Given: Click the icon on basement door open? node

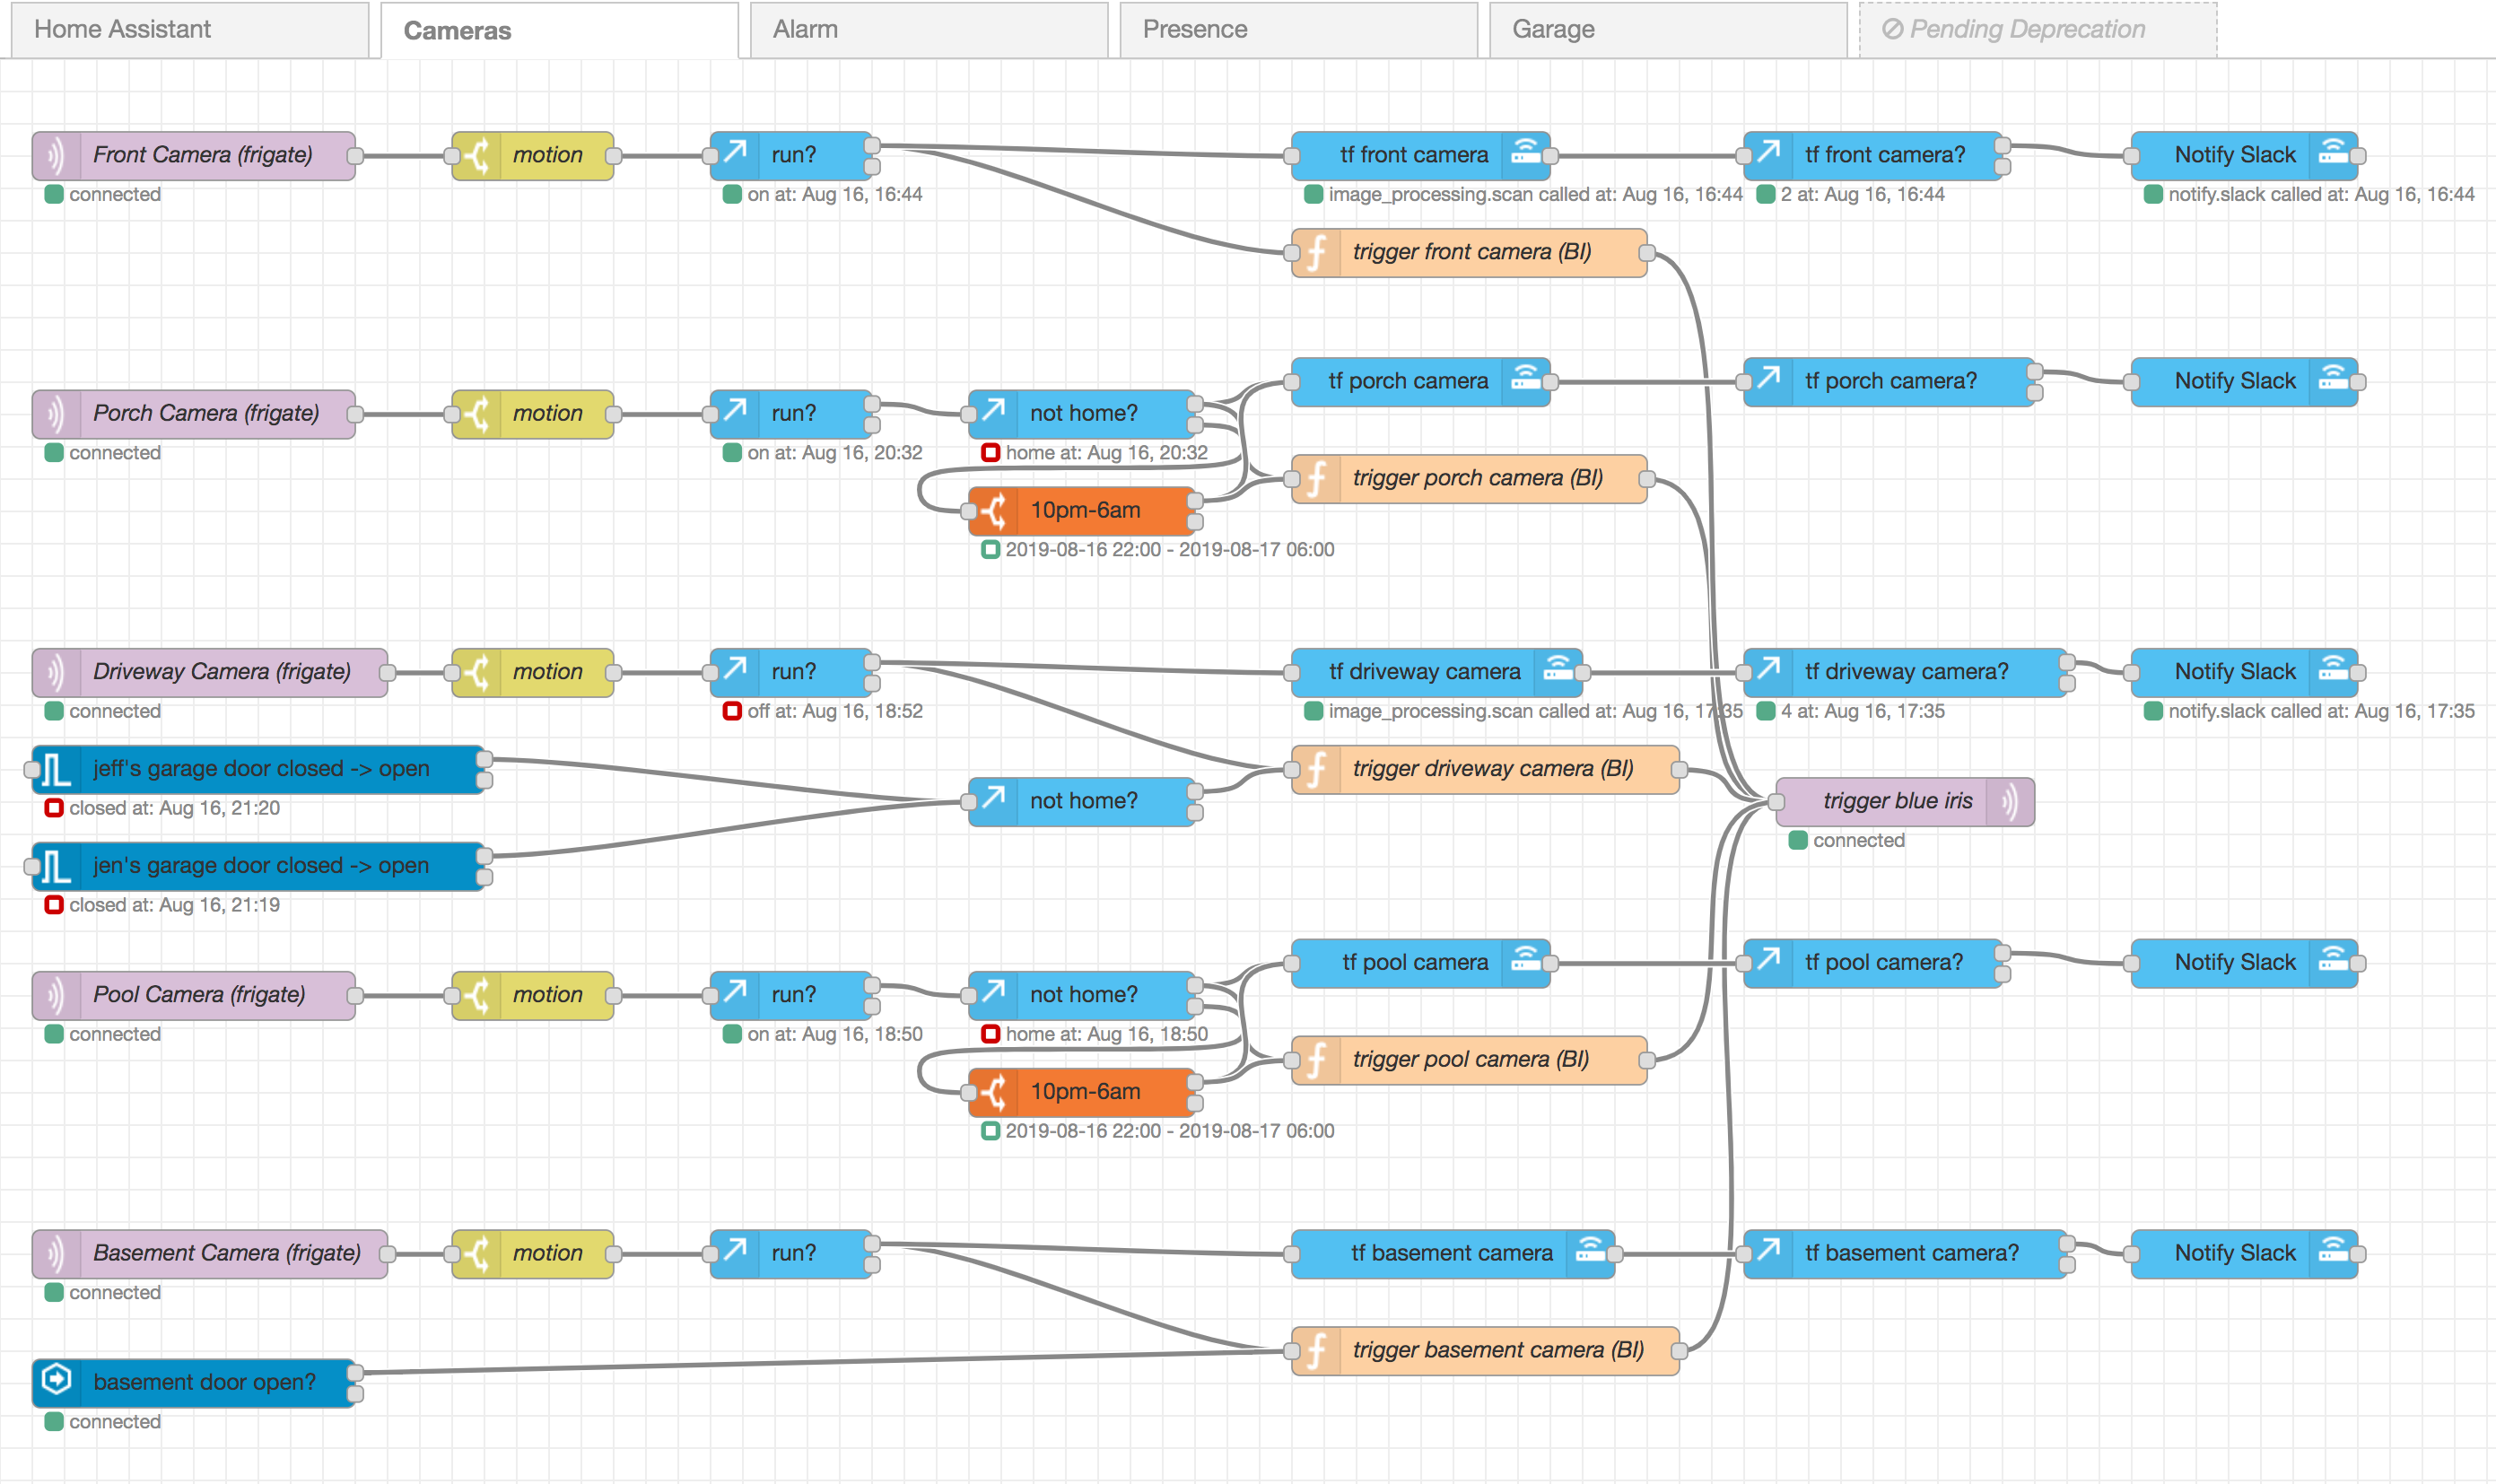Looking at the screenshot, I should pos(56,1382).
